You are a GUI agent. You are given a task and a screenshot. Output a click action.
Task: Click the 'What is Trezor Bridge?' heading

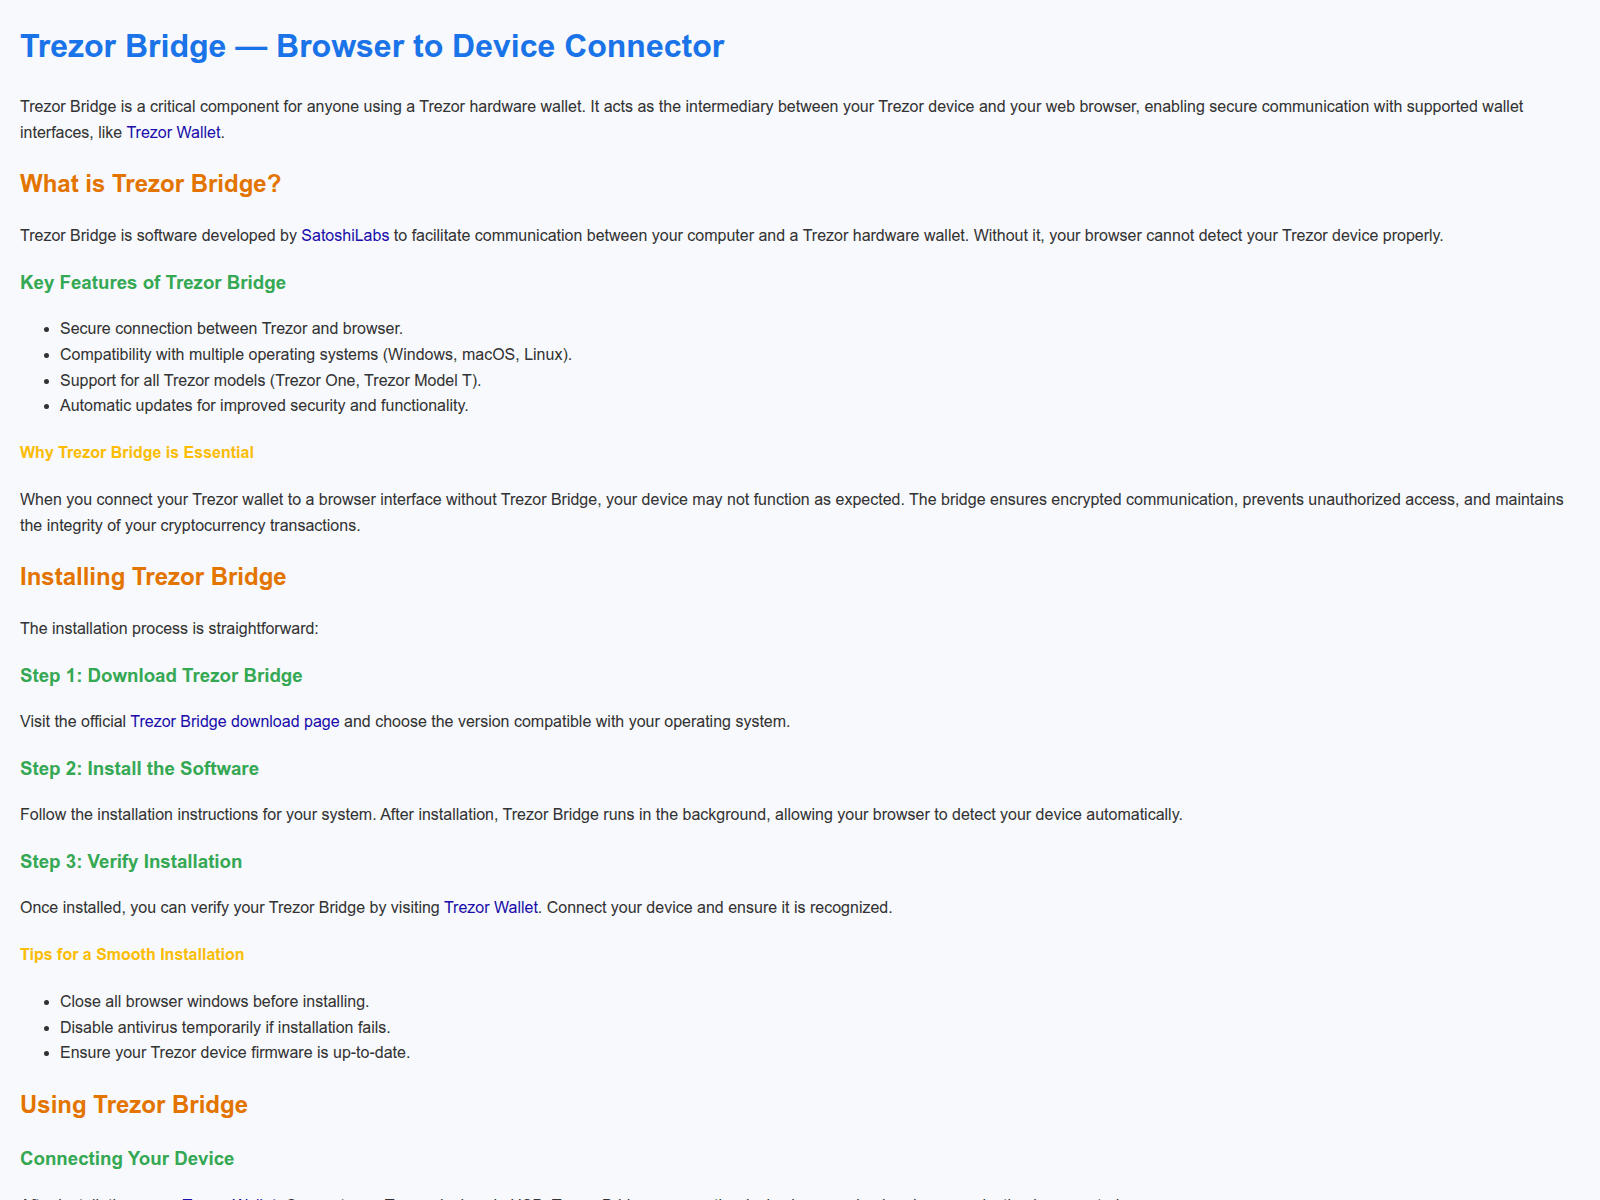(x=150, y=184)
